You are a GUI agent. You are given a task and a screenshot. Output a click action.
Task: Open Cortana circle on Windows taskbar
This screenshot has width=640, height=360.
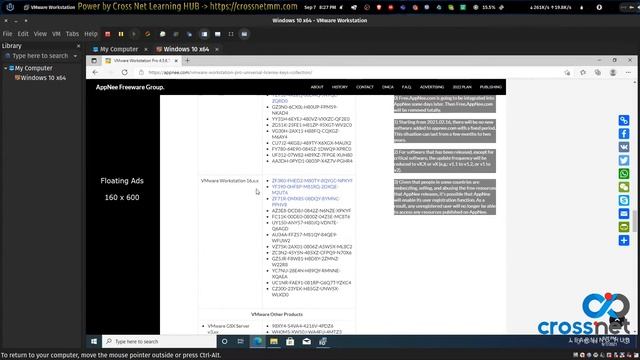coord(224,342)
